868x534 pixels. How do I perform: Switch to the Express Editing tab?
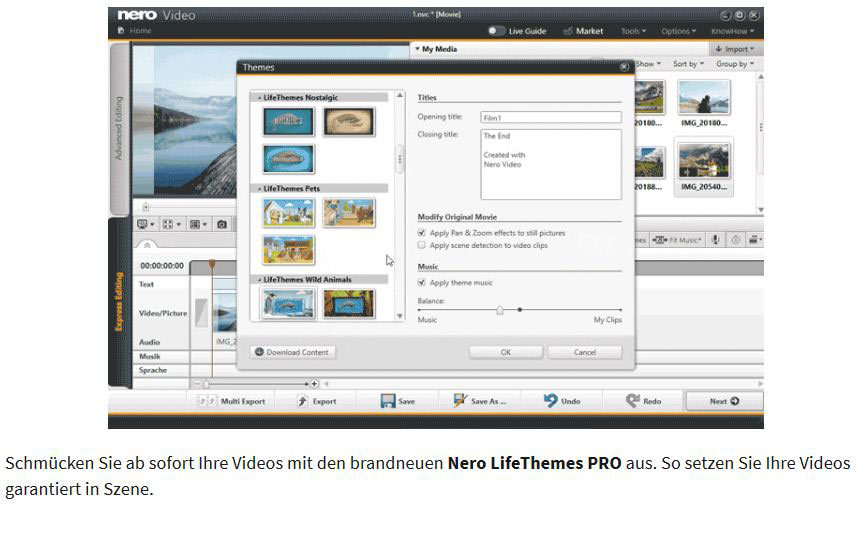pos(119,302)
